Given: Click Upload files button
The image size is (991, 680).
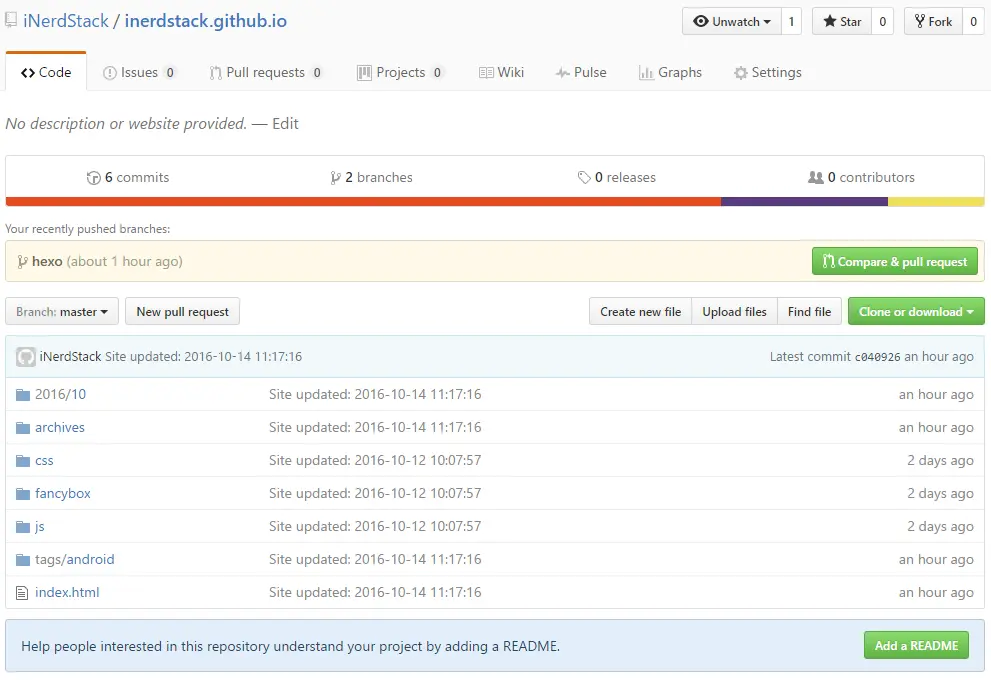Looking at the screenshot, I should 734,312.
